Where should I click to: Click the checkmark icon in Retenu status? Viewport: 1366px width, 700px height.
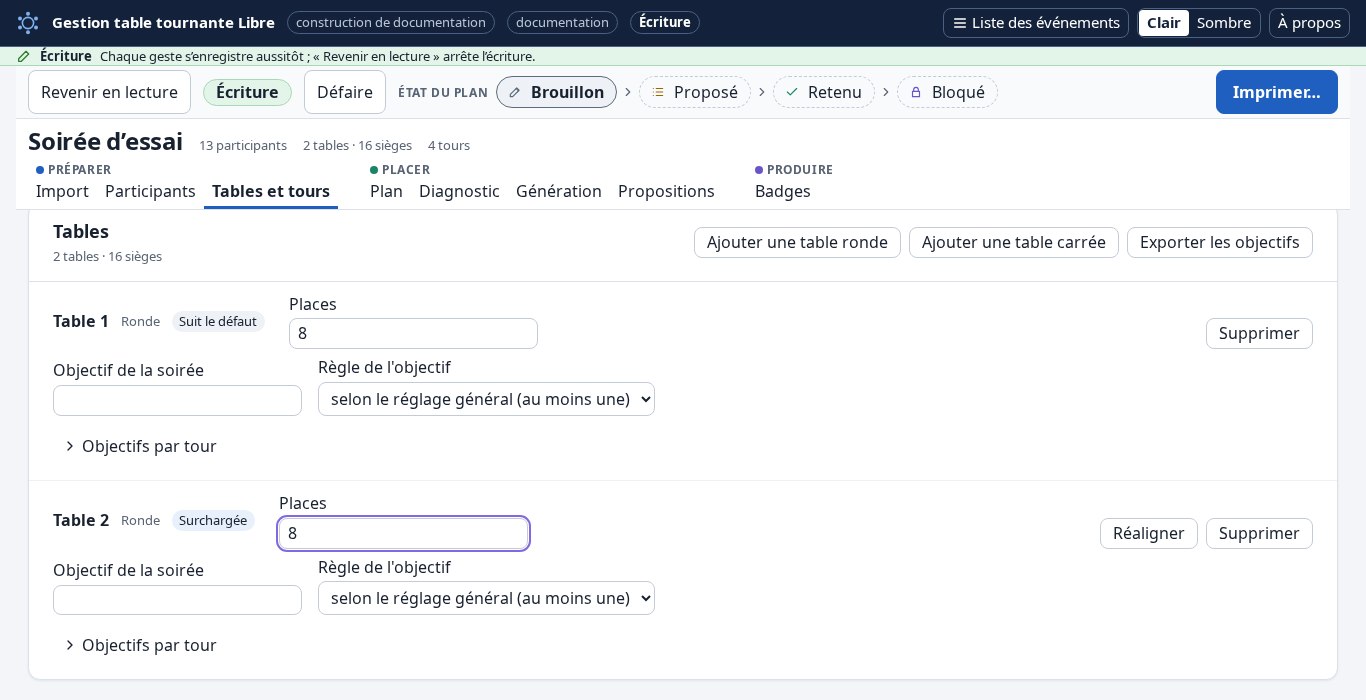792,92
